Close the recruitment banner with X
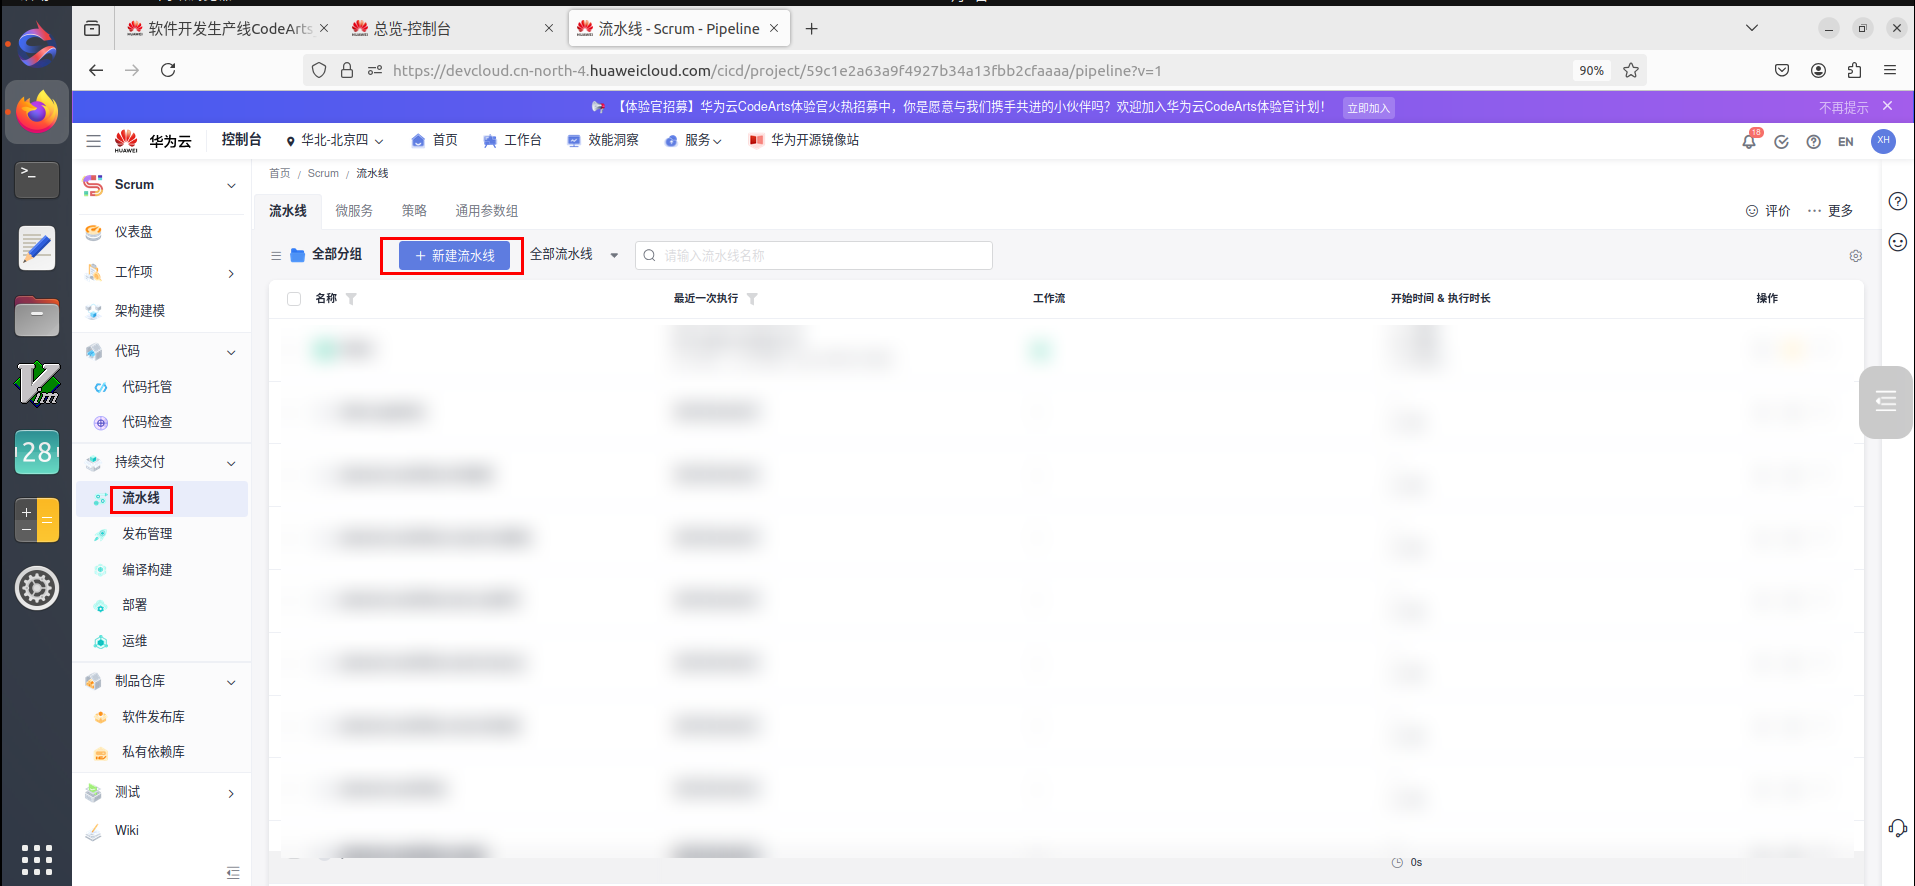The height and width of the screenshot is (886, 1915). click(1887, 106)
